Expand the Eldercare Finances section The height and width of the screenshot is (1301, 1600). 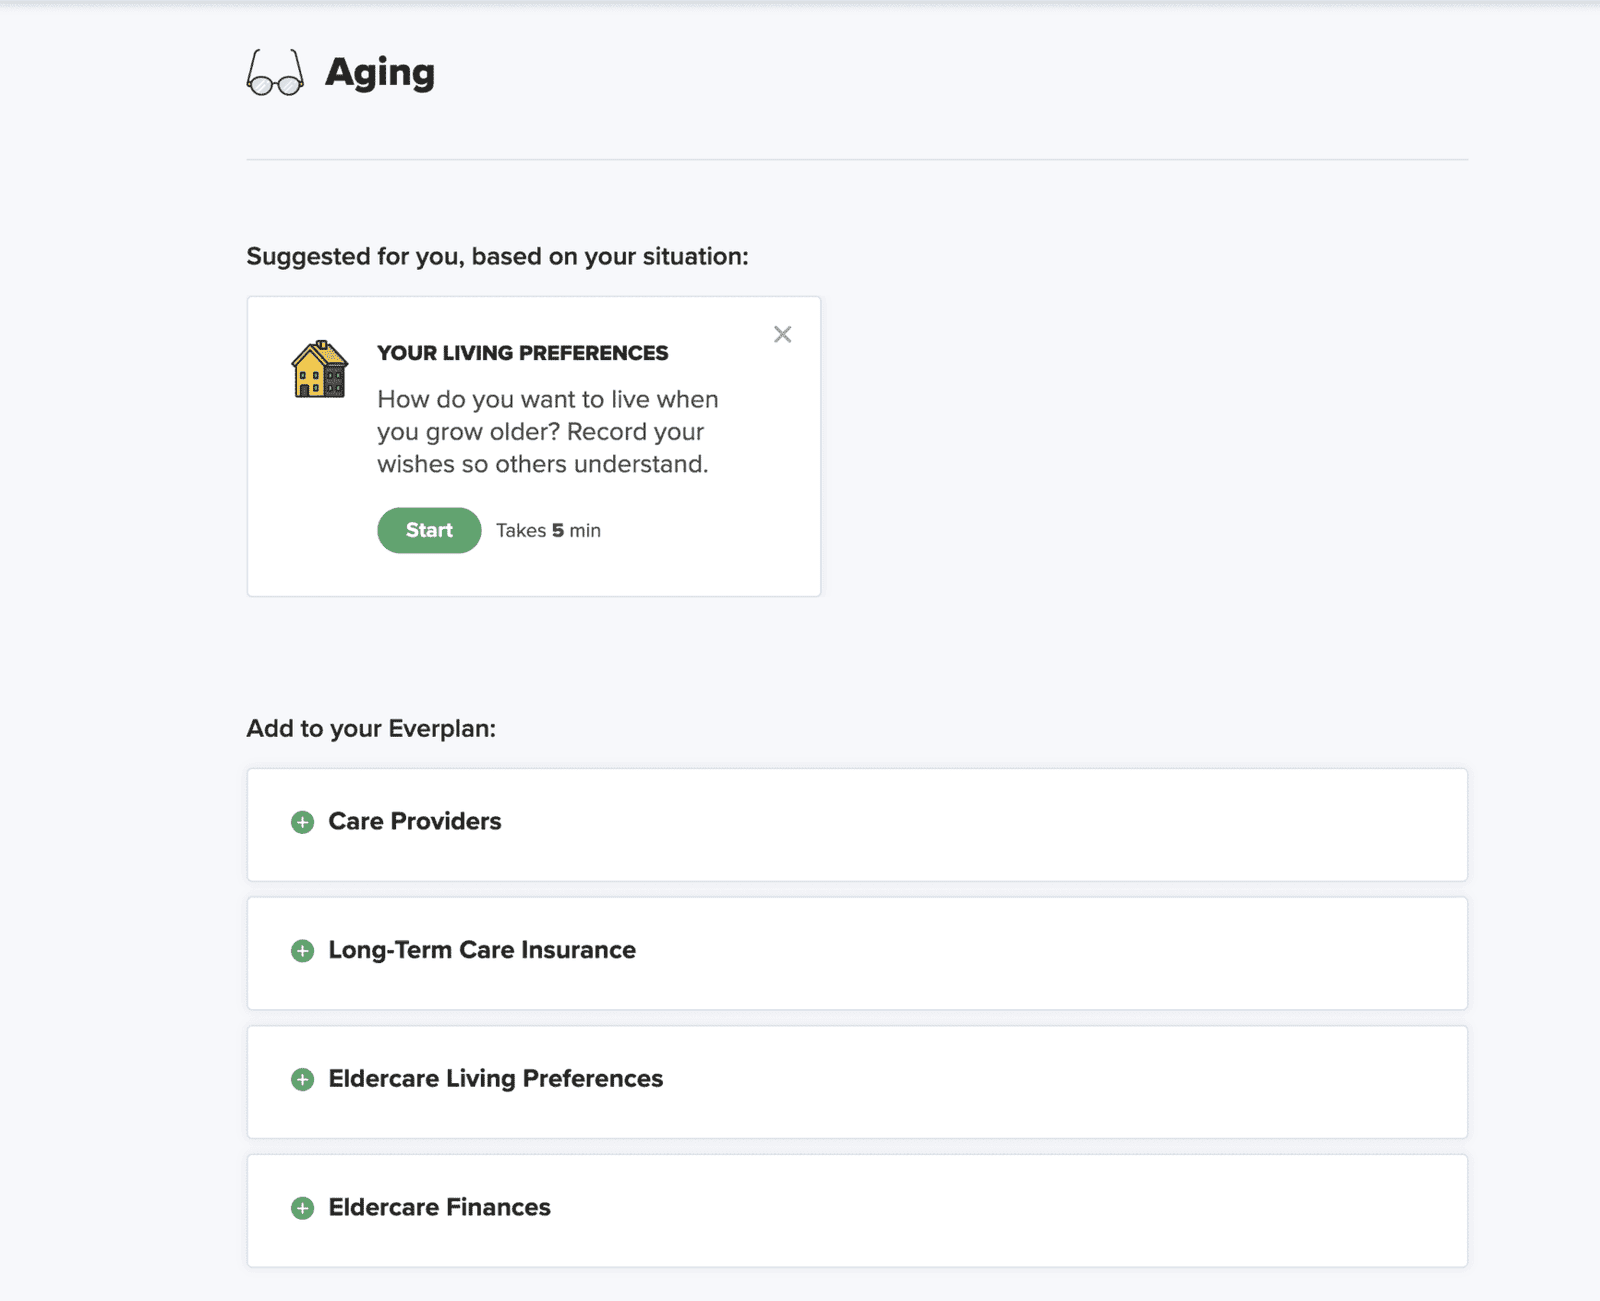pyautogui.click(x=438, y=1208)
